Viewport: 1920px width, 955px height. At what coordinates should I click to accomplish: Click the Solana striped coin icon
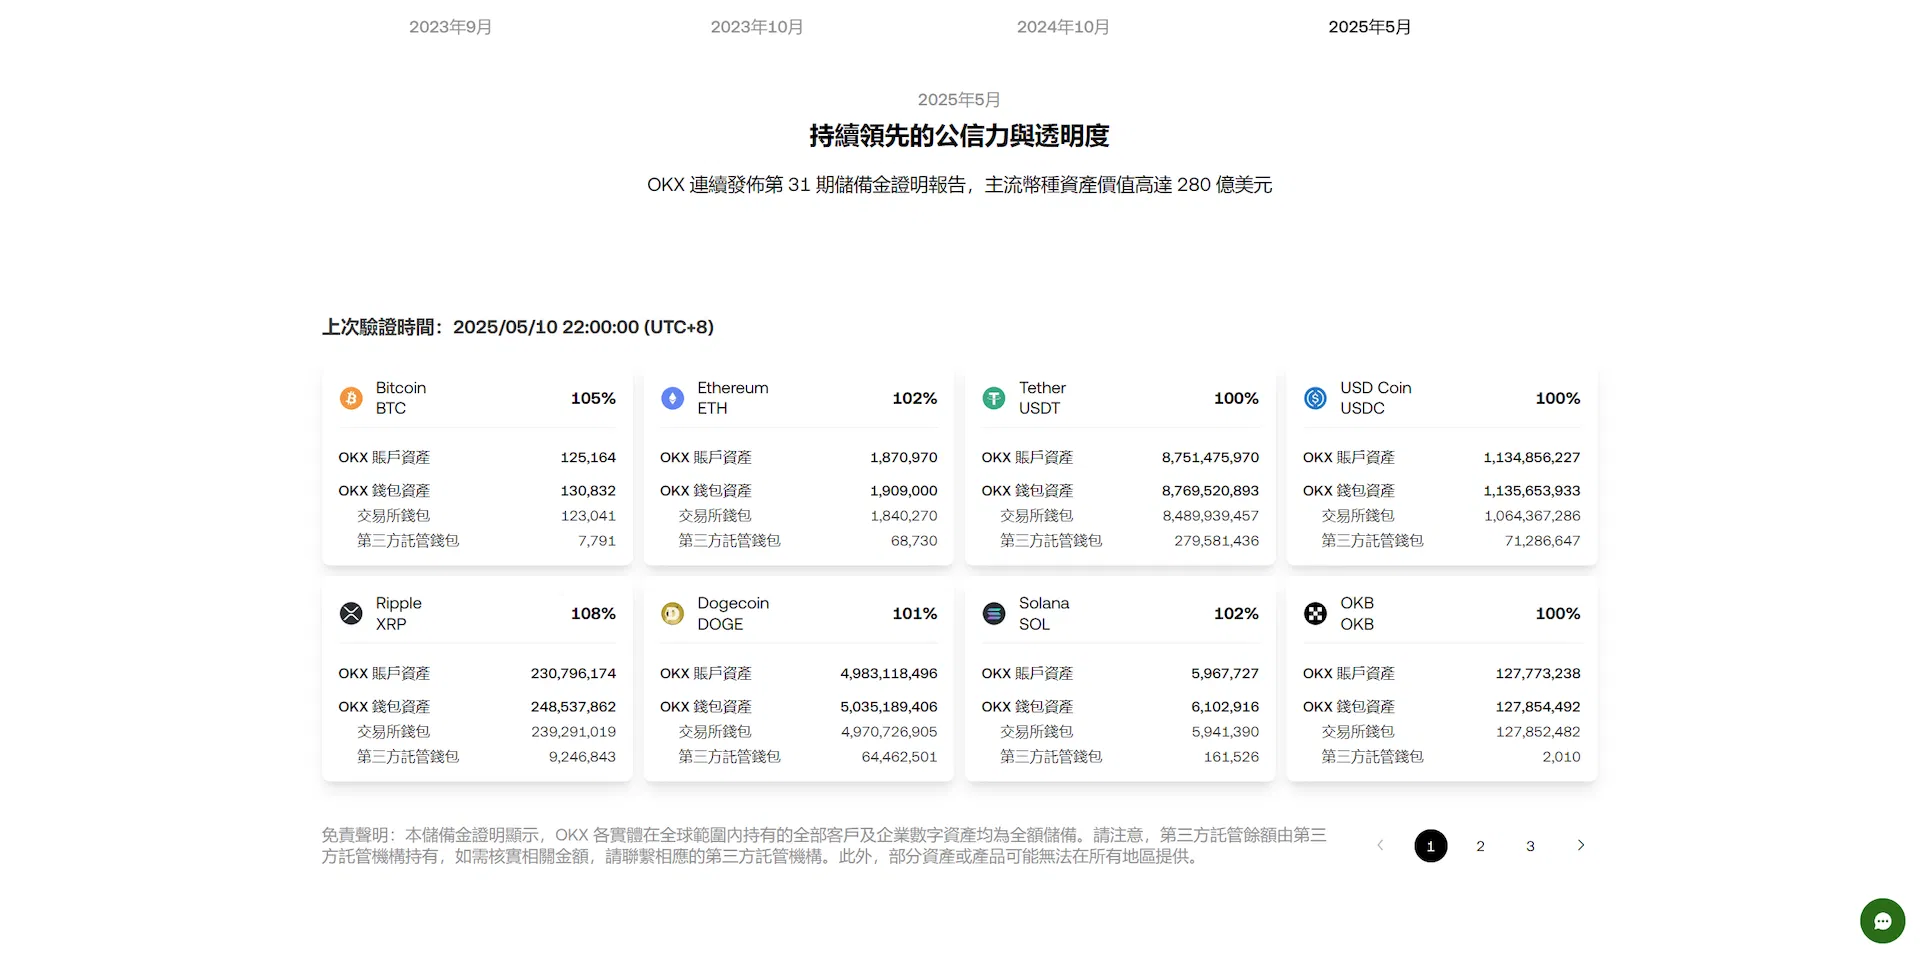[x=994, y=613]
